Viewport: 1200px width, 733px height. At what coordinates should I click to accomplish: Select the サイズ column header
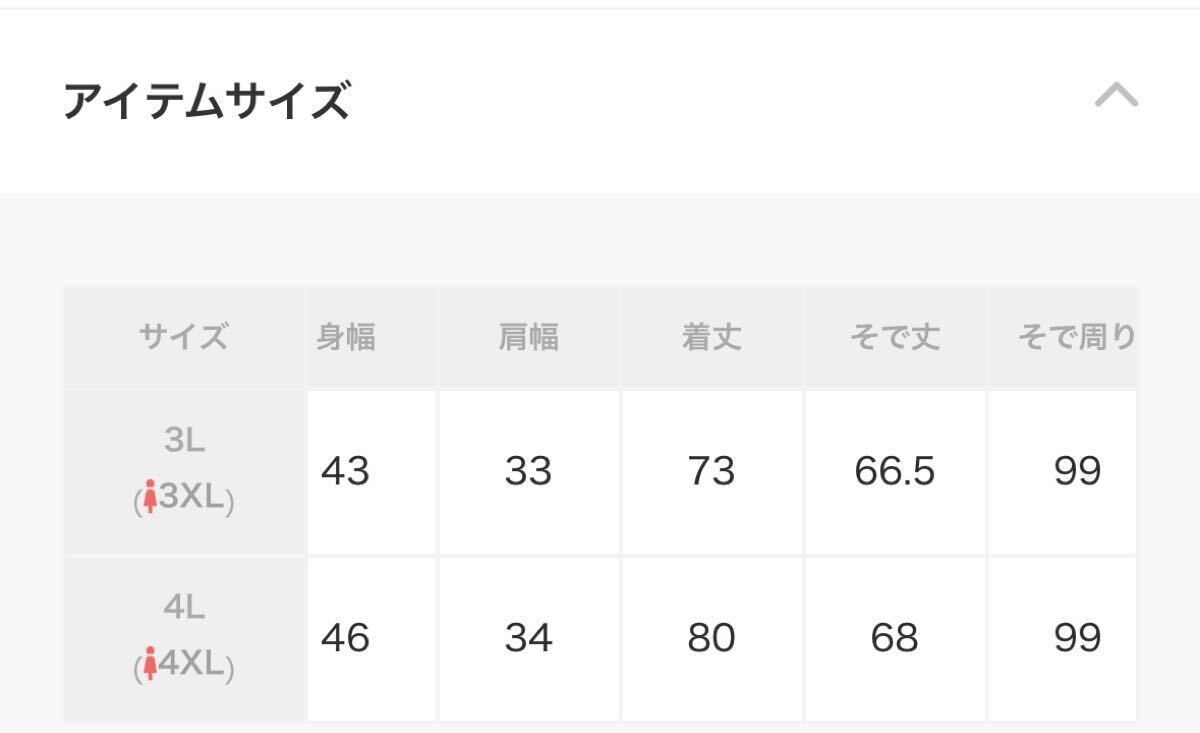pyautogui.click(x=184, y=338)
